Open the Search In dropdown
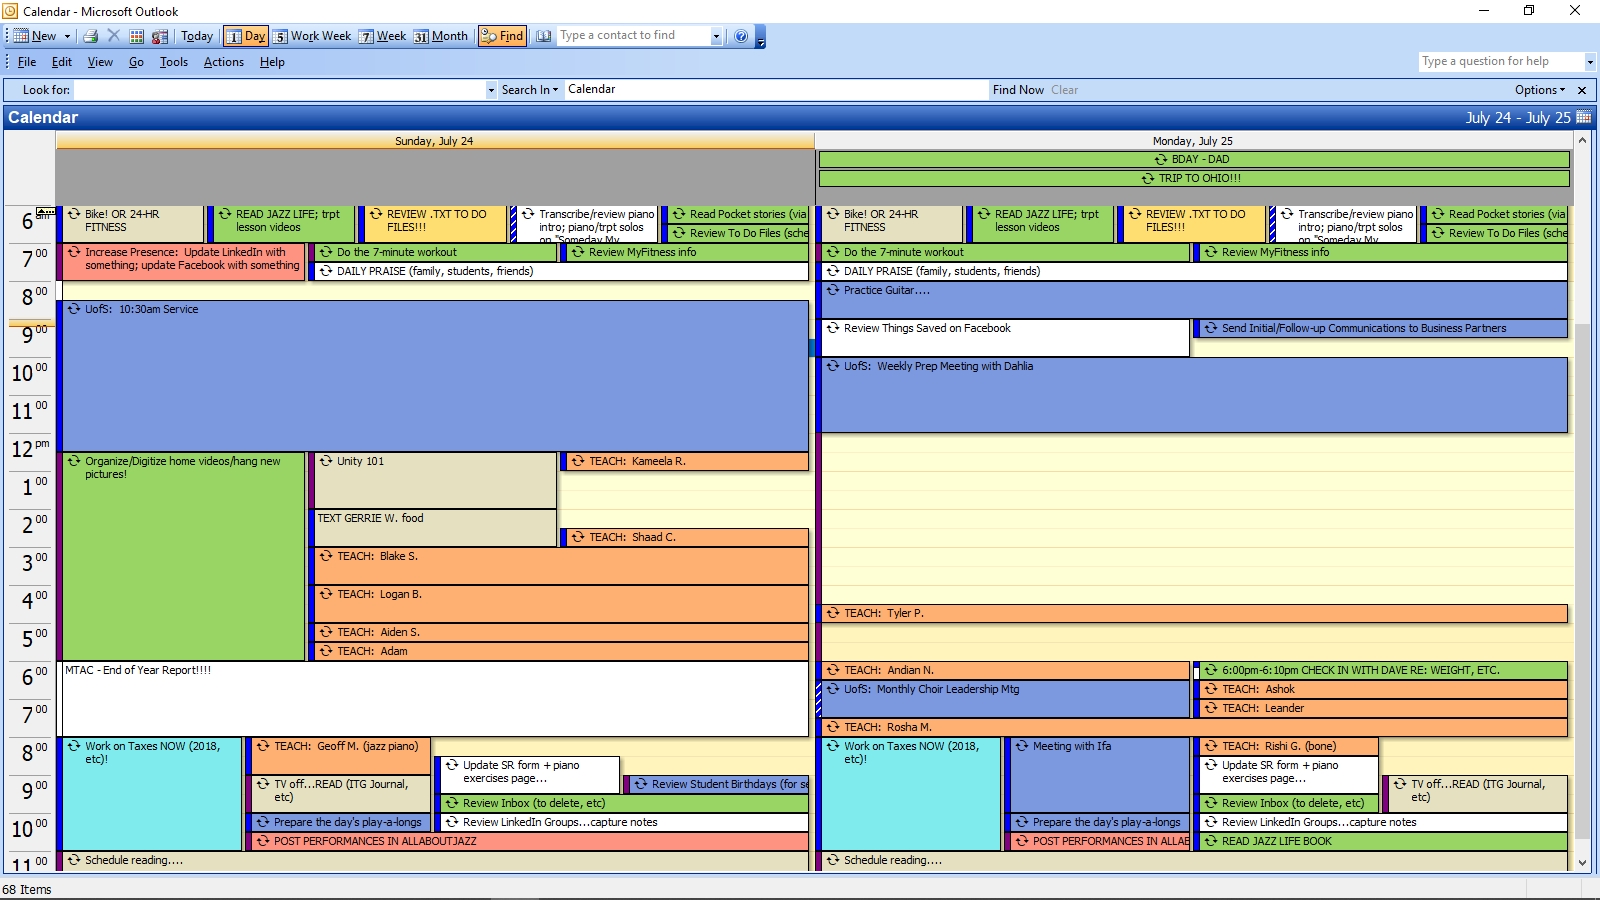This screenshot has width=1600, height=900. [x=530, y=90]
